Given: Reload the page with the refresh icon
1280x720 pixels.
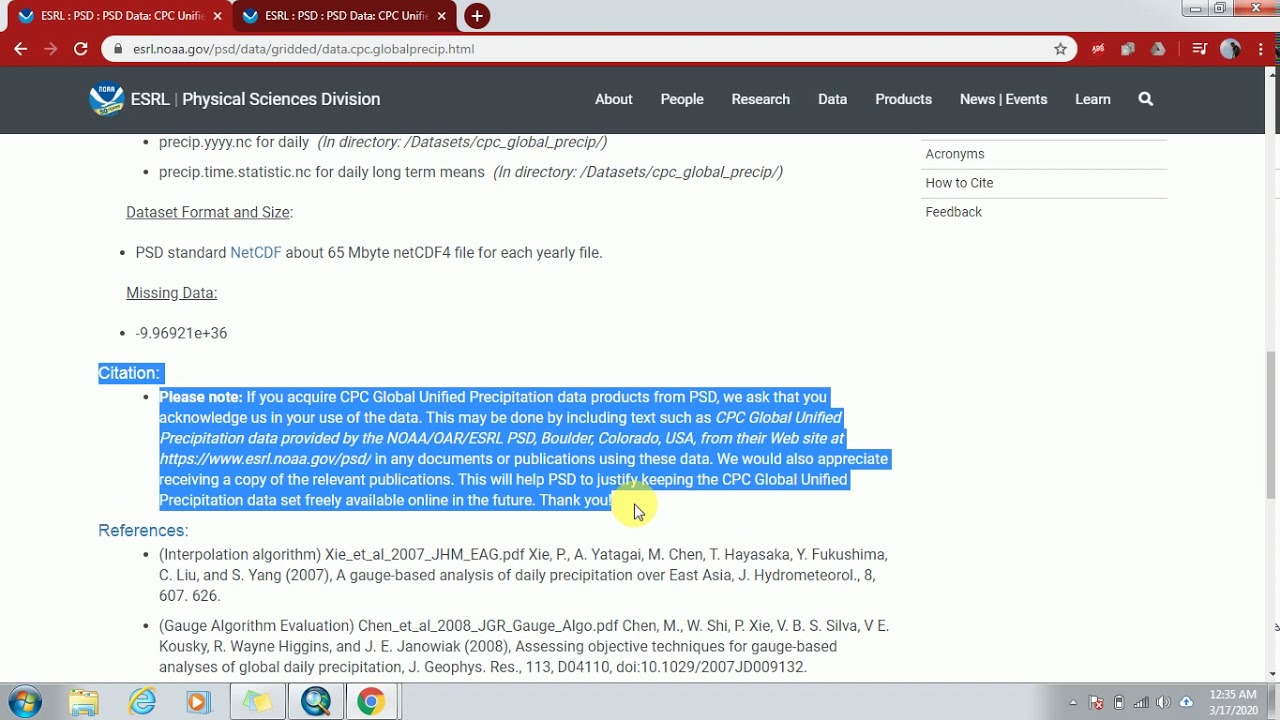Looking at the screenshot, I should point(81,49).
